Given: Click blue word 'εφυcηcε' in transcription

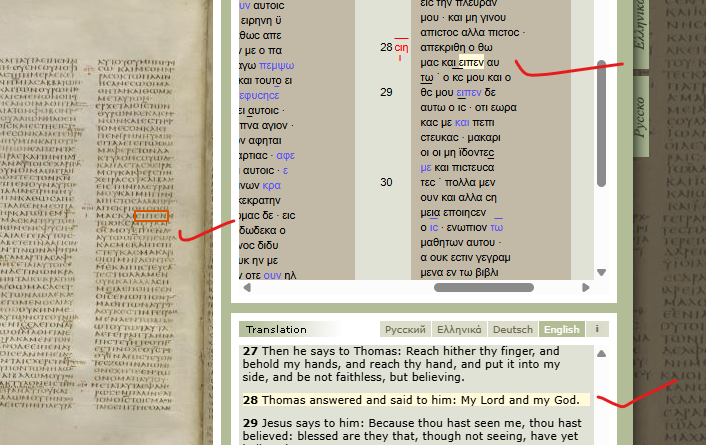Looking at the screenshot, I should click(260, 95).
